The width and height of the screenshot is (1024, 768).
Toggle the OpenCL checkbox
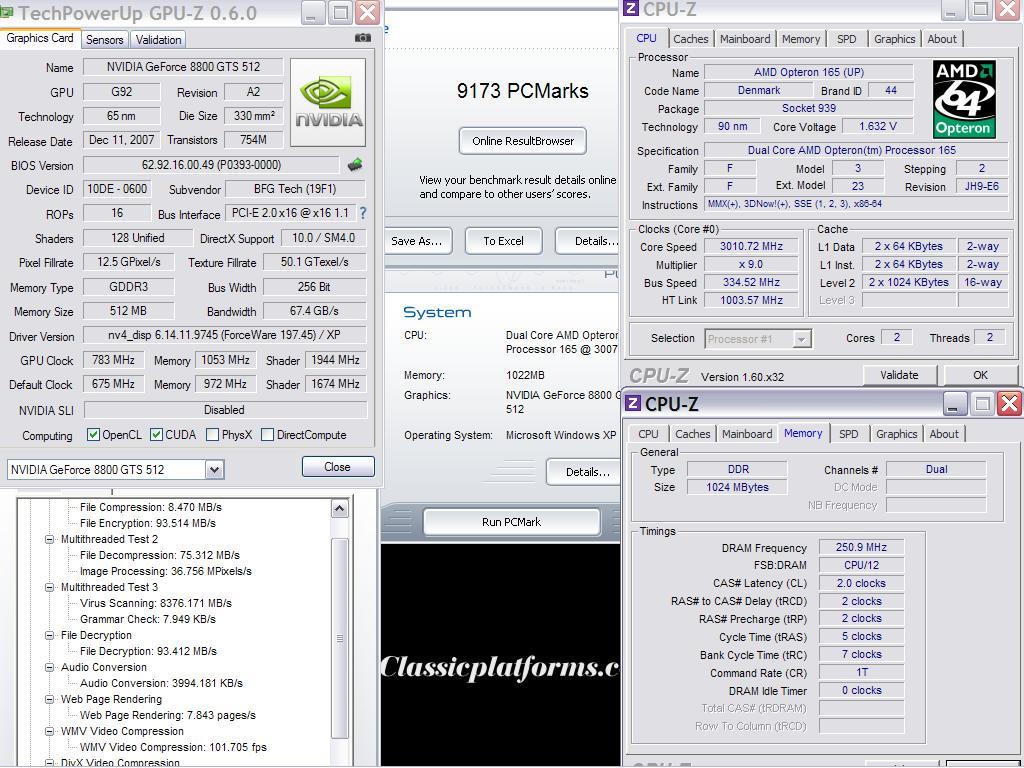coord(93,435)
